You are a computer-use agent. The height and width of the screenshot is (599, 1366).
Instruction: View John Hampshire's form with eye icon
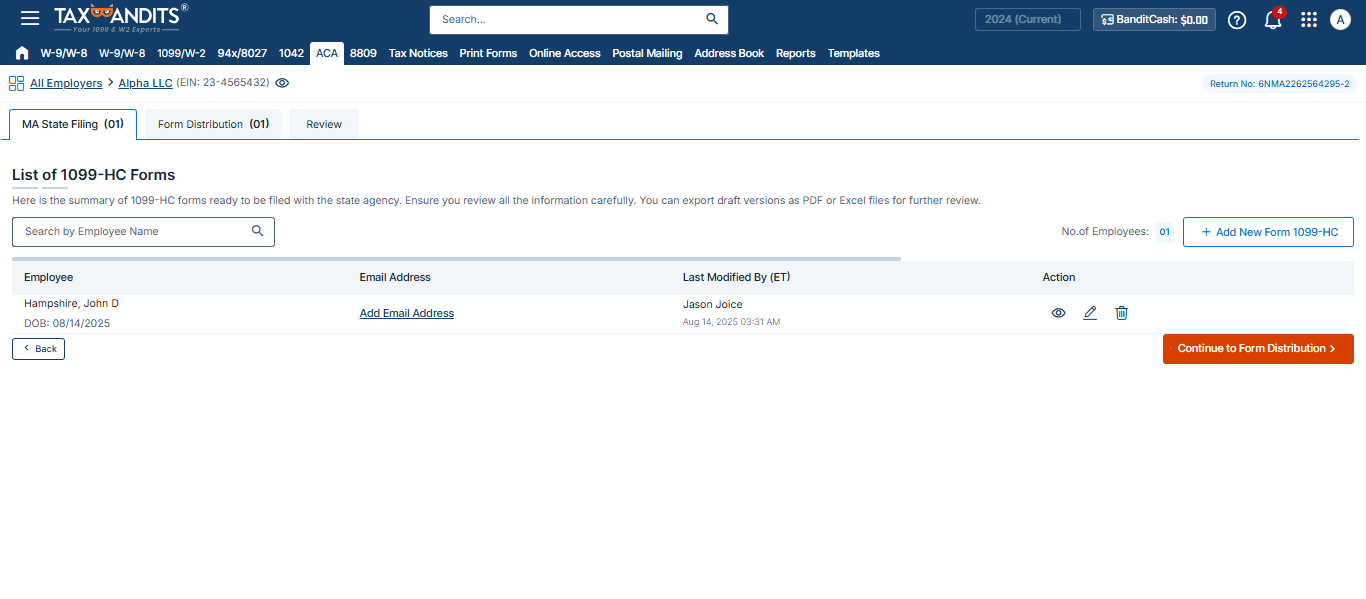(1058, 313)
